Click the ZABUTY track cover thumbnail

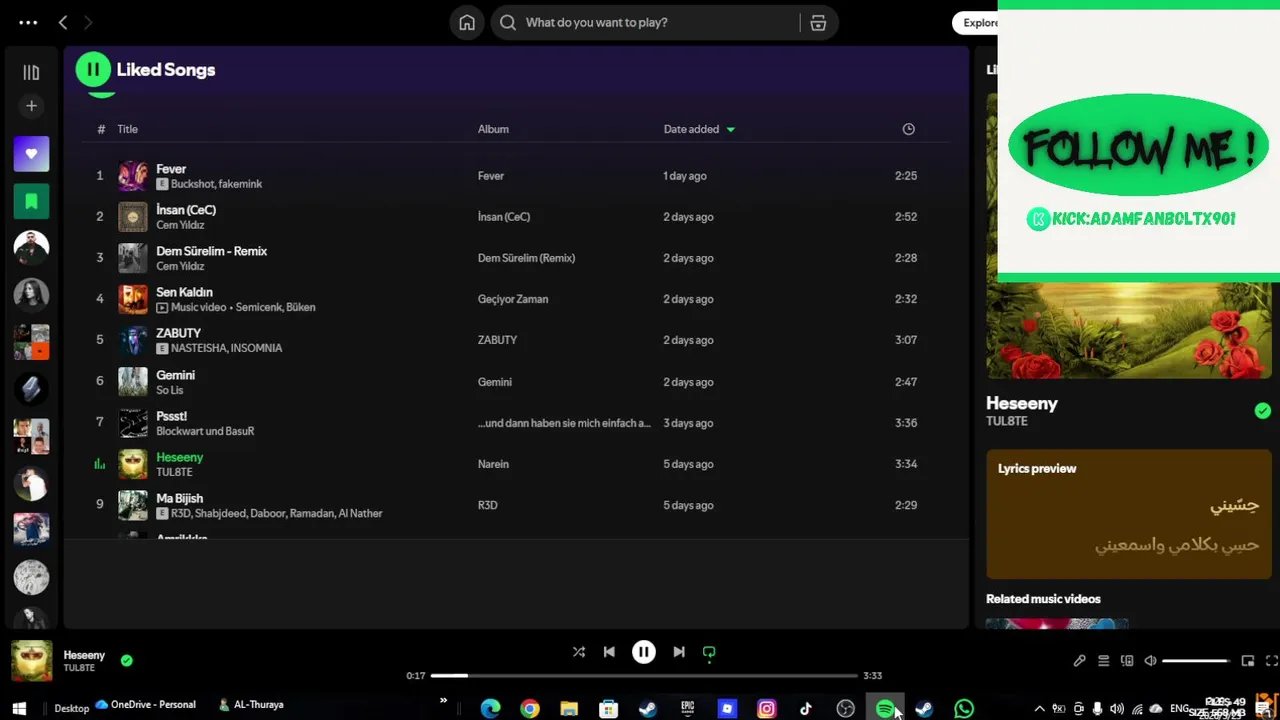click(133, 340)
